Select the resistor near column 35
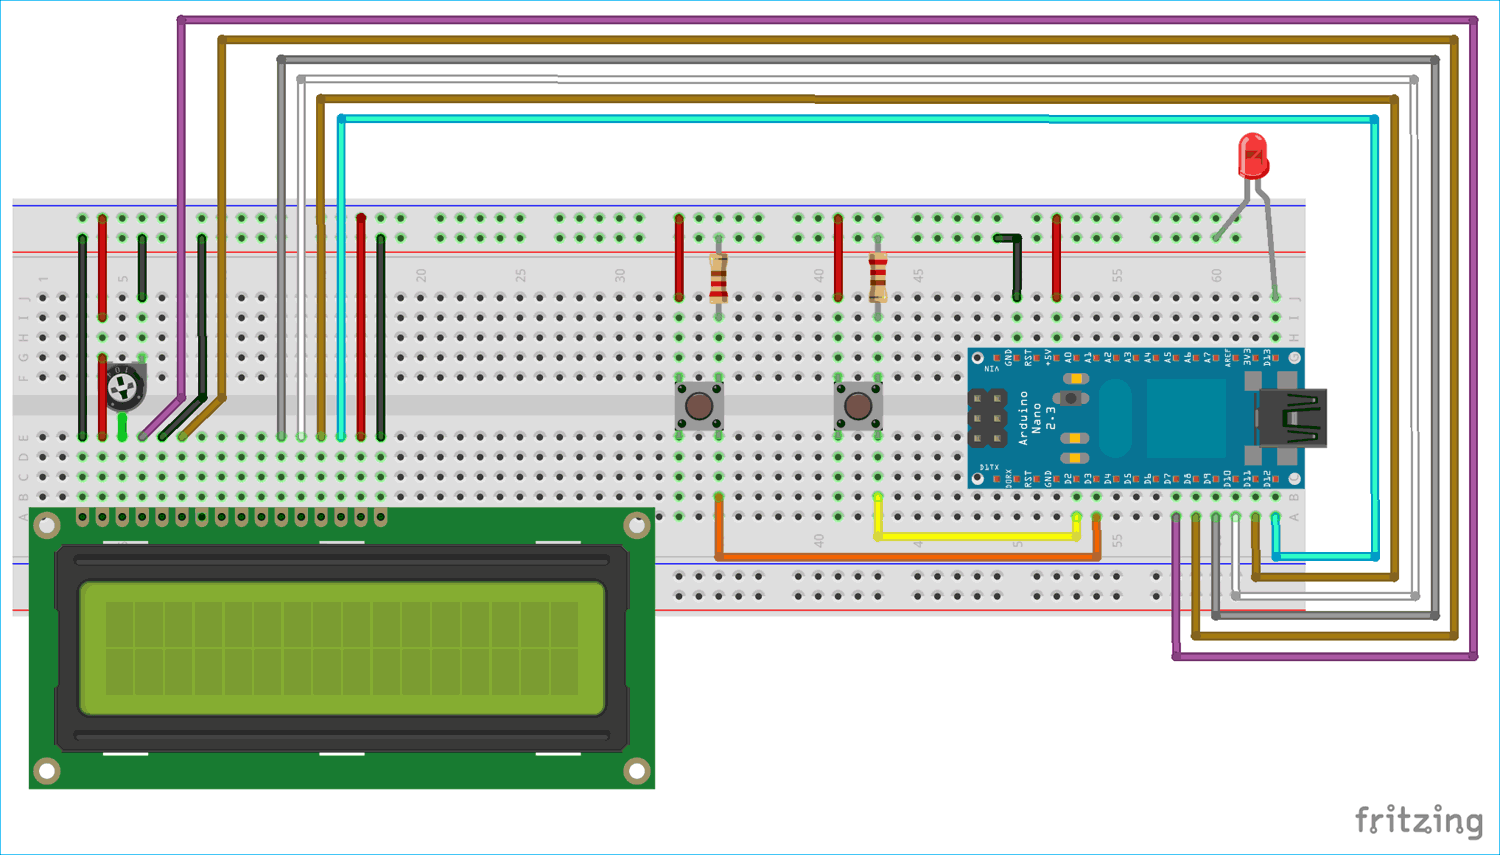 click(718, 277)
